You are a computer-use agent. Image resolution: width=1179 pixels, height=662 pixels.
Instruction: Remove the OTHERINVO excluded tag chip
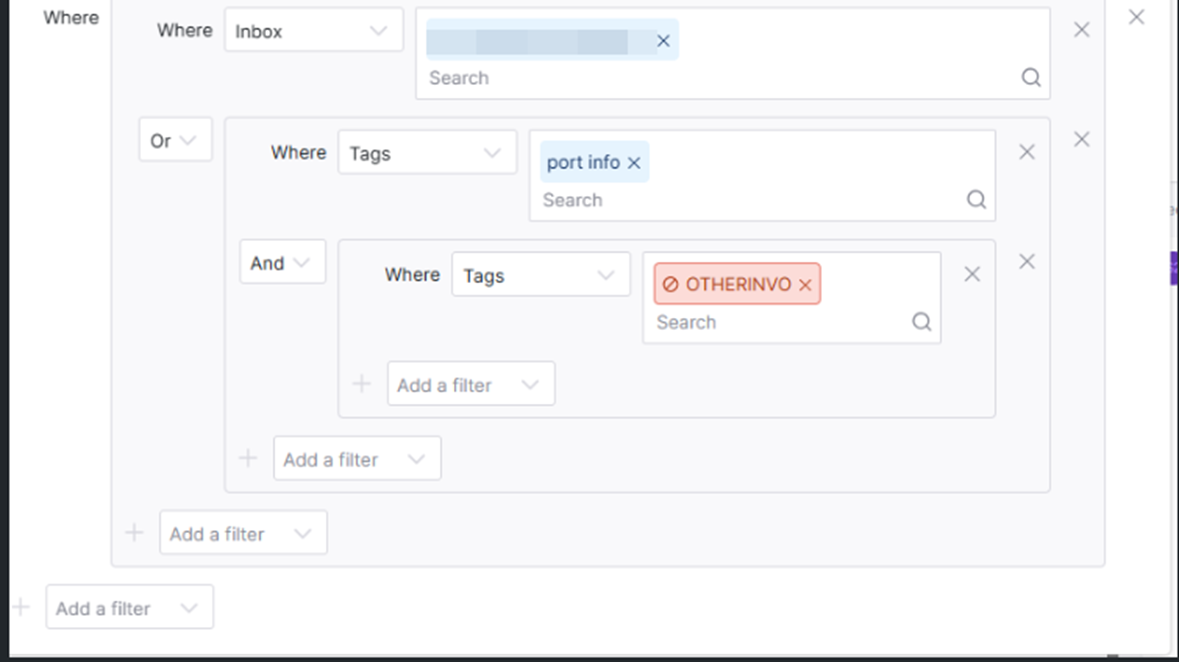(x=805, y=285)
